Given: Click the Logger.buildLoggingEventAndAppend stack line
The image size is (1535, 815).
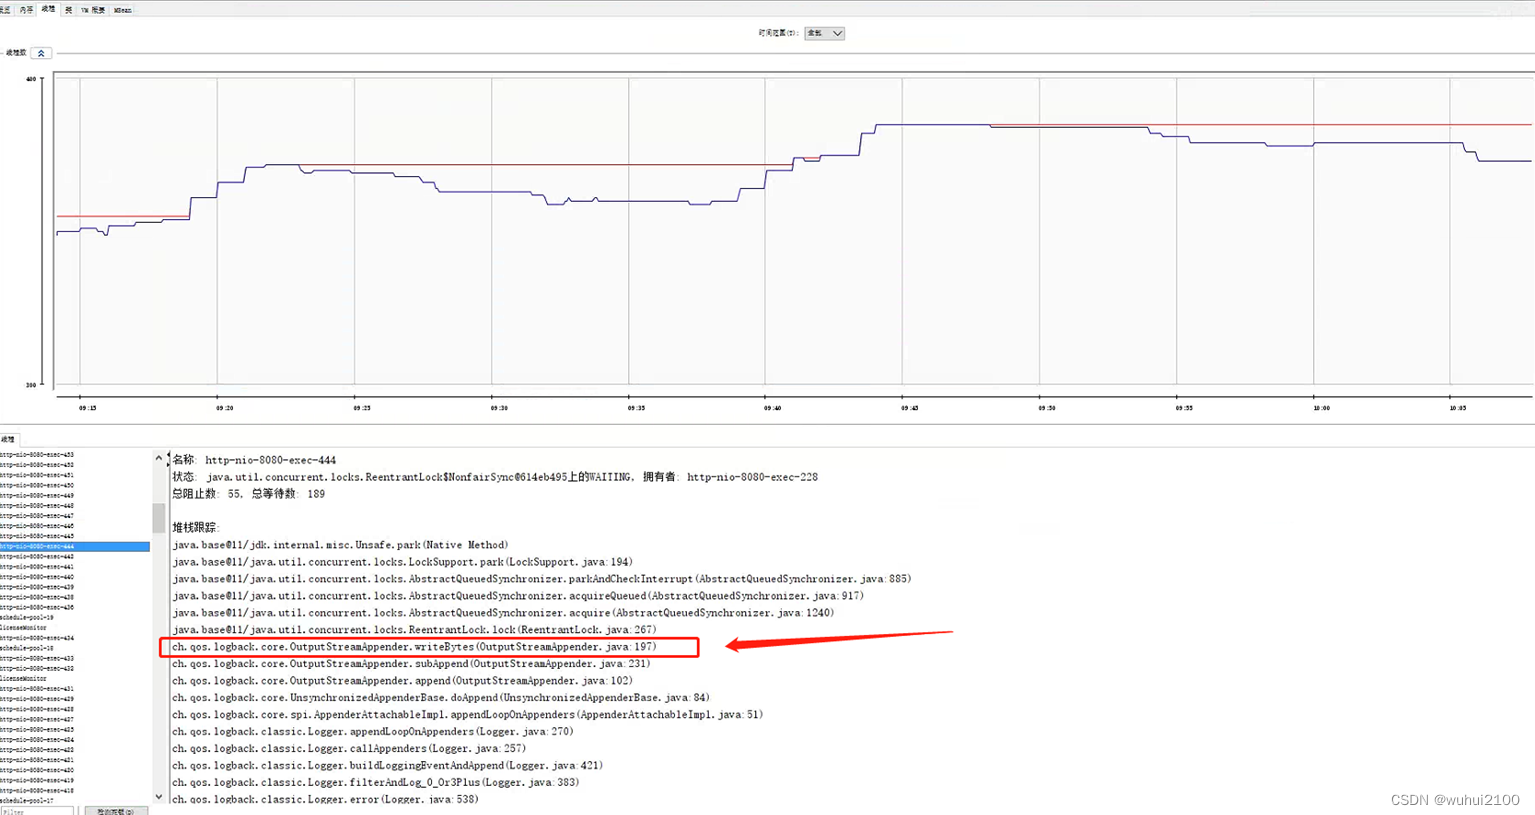Looking at the screenshot, I should [387, 766].
